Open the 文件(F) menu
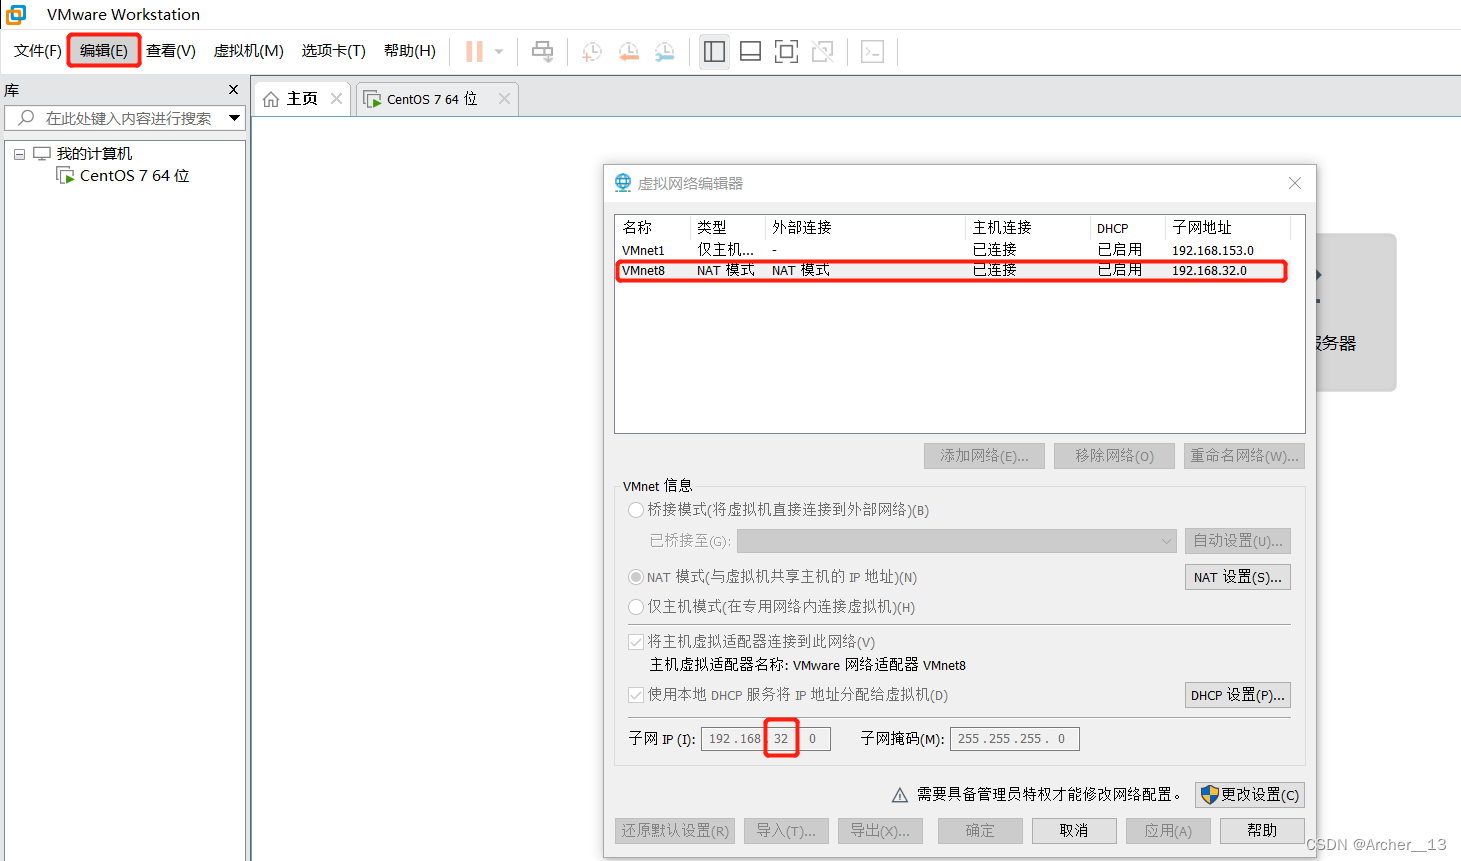The height and width of the screenshot is (861, 1461). (x=38, y=51)
